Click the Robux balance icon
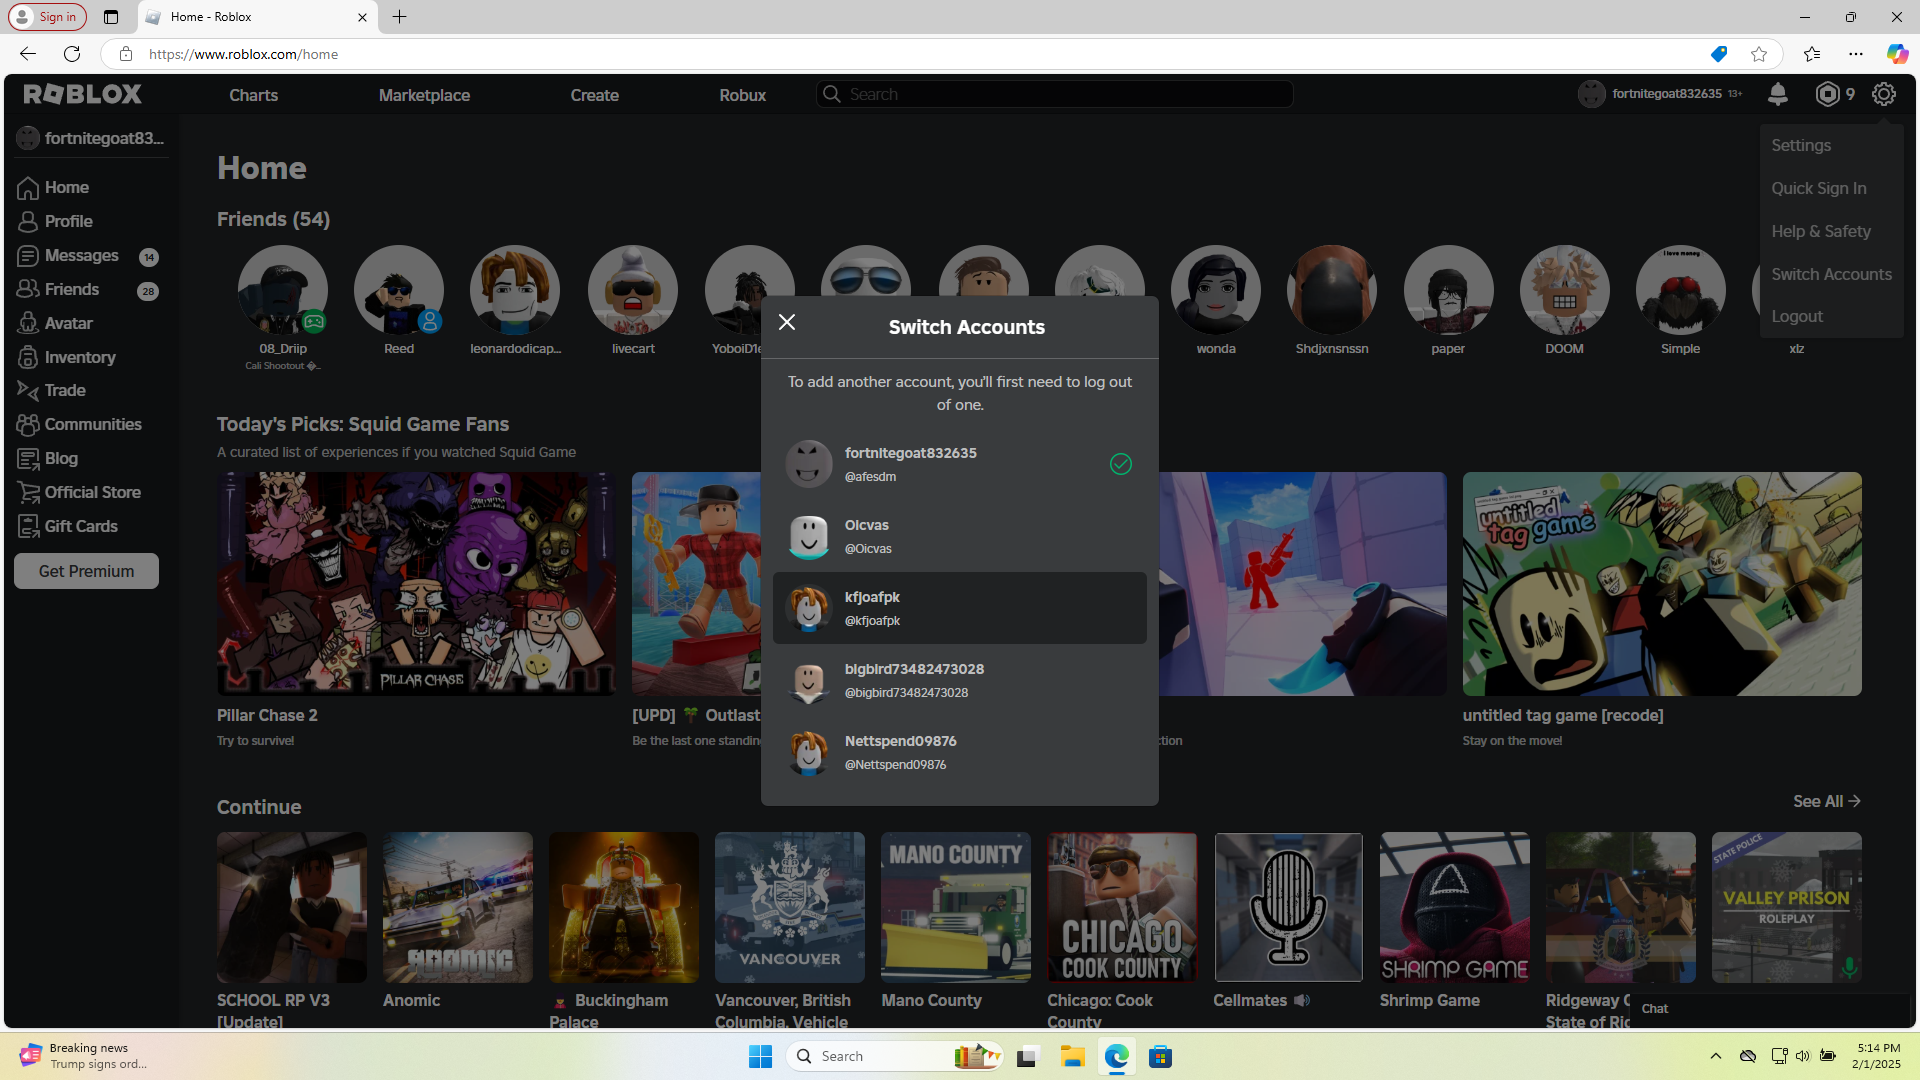Screen dimensions: 1920x1080 coord(1827,94)
